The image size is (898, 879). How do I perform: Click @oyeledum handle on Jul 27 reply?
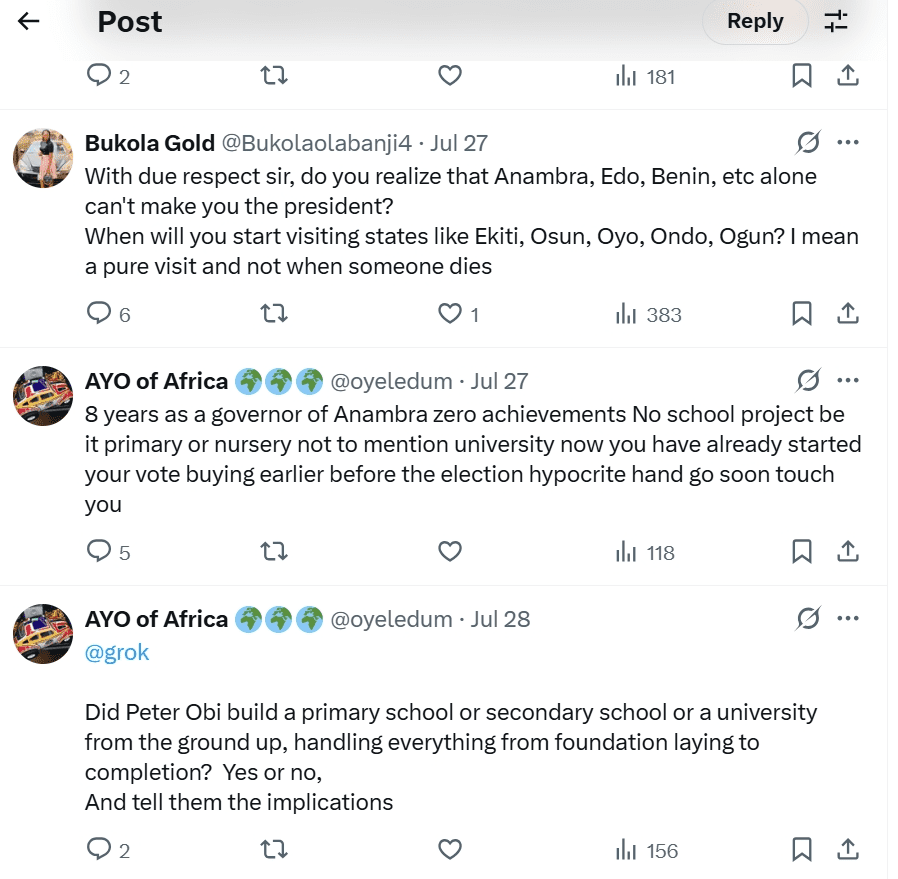click(x=391, y=381)
